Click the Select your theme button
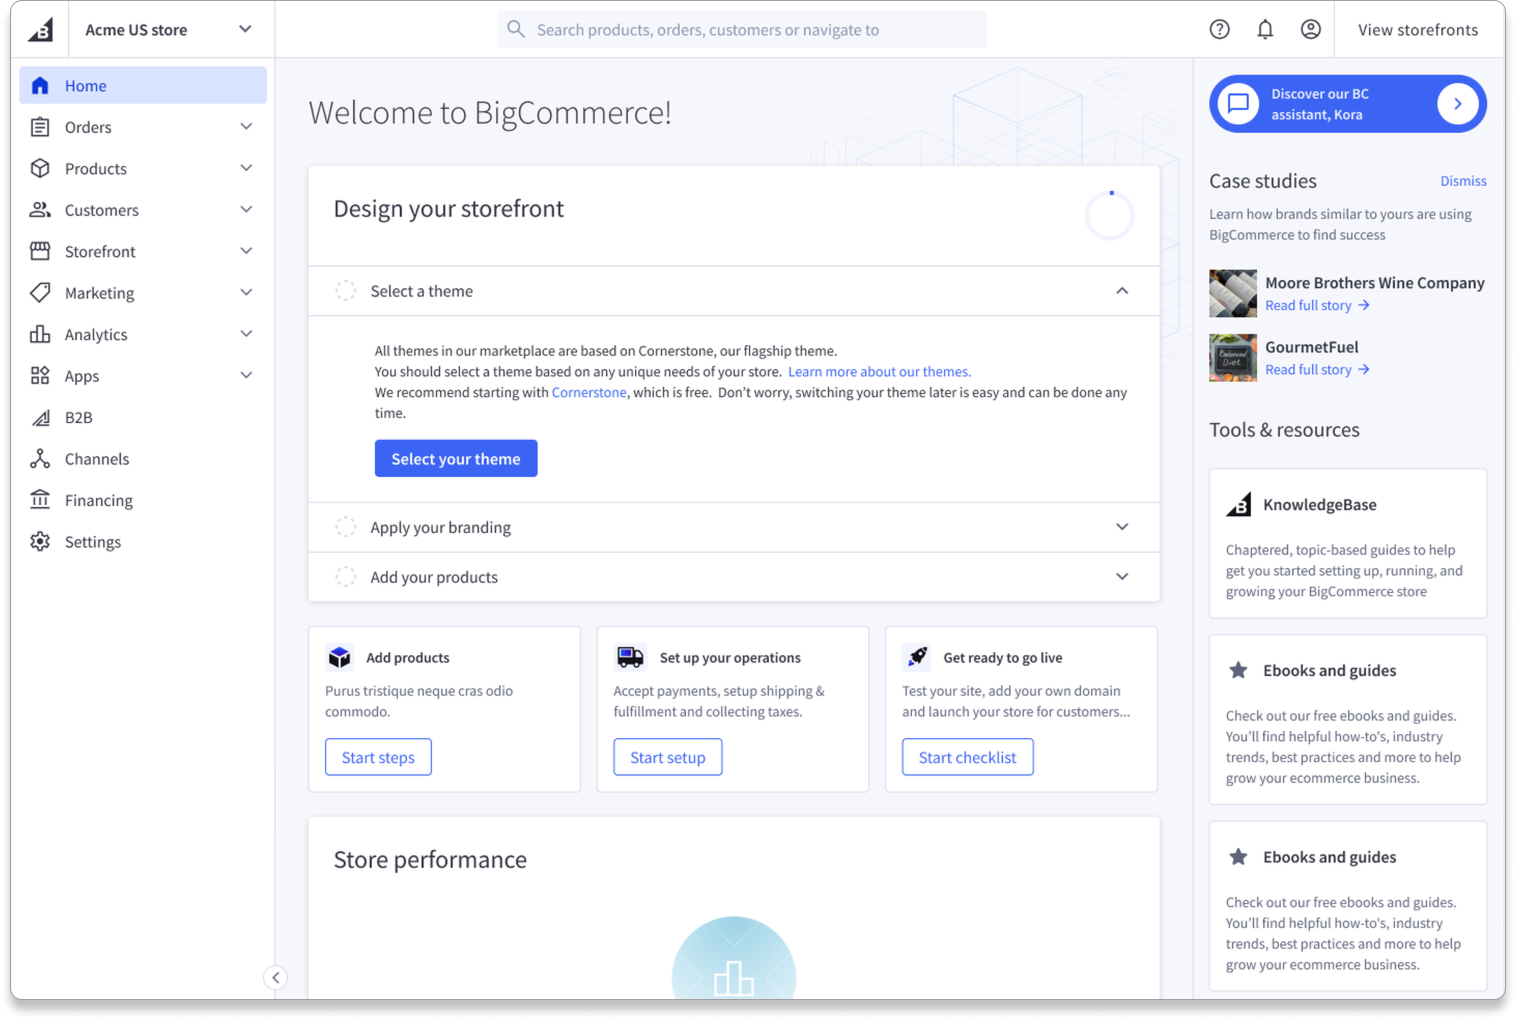This screenshot has height=1020, width=1516. click(x=456, y=458)
